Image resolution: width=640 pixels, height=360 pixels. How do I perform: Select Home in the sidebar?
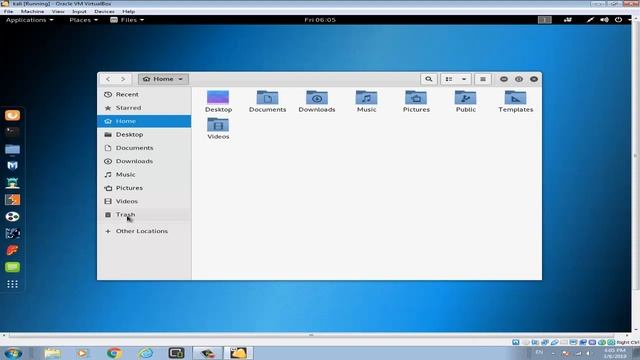pos(144,121)
